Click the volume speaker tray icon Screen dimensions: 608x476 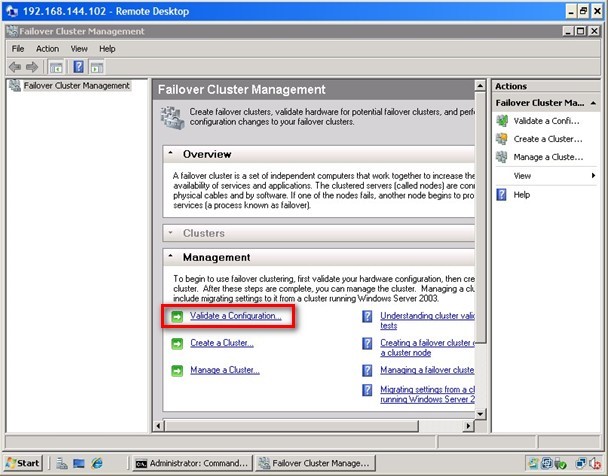594,463
